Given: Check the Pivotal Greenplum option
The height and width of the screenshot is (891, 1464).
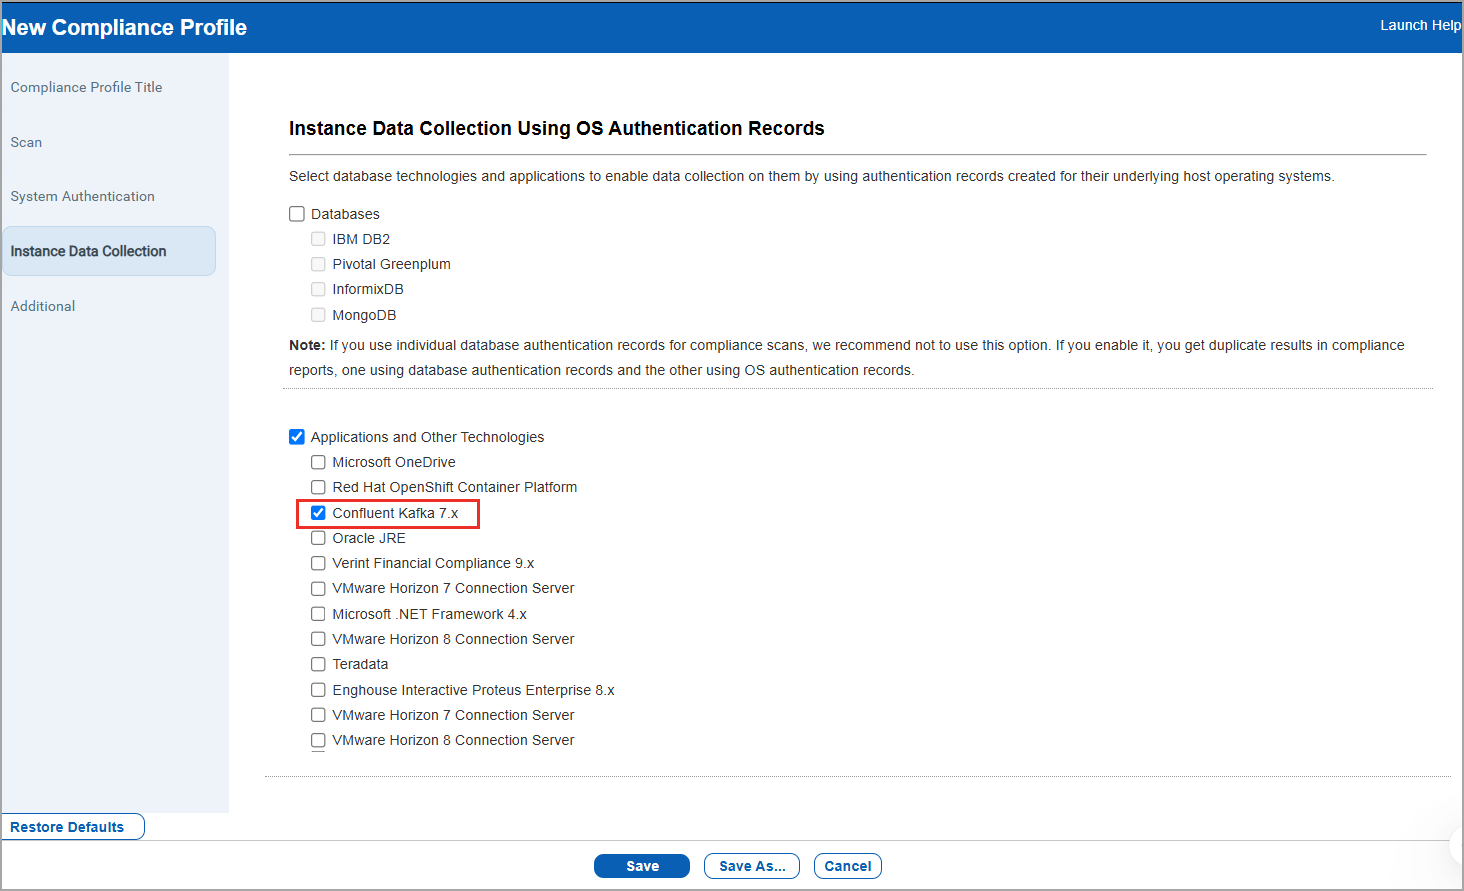Looking at the screenshot, I should 318,263.
